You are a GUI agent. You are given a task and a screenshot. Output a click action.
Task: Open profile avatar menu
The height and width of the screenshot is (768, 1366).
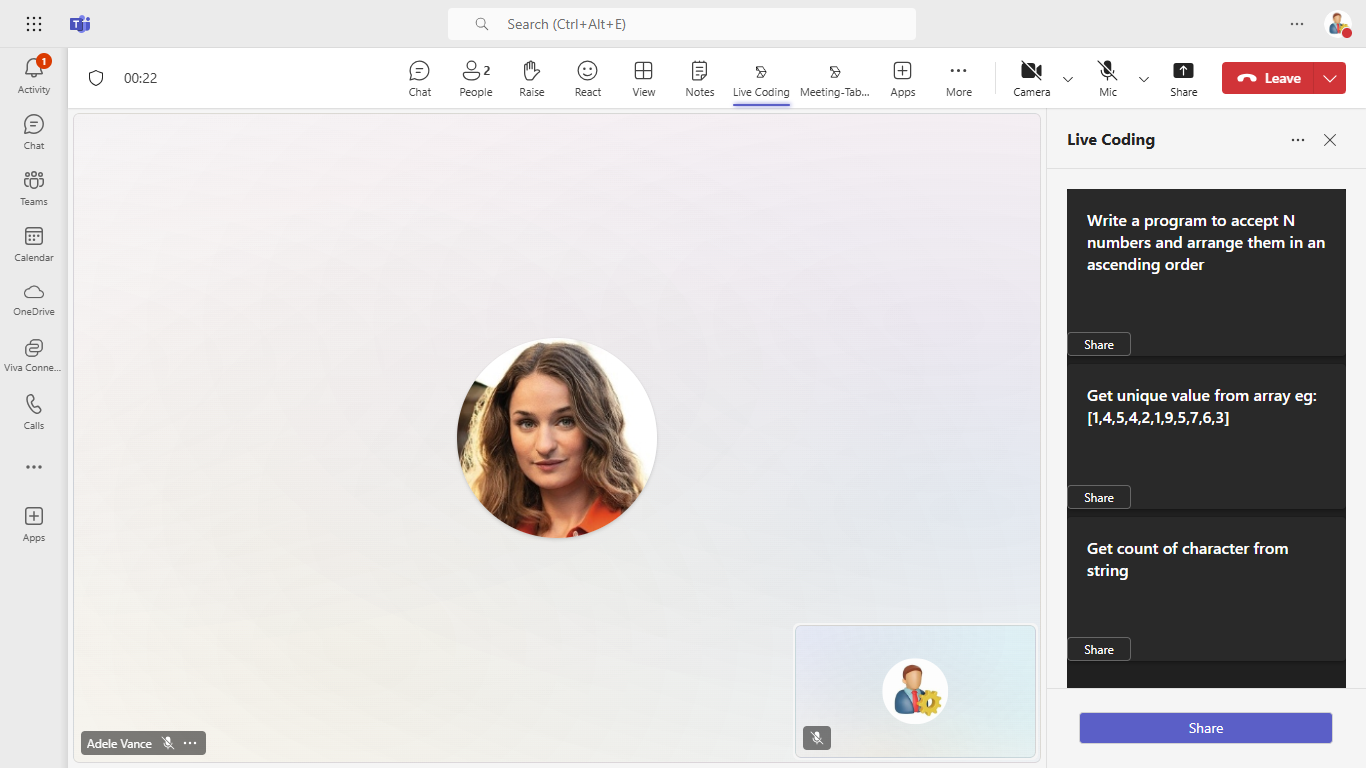1338,24
